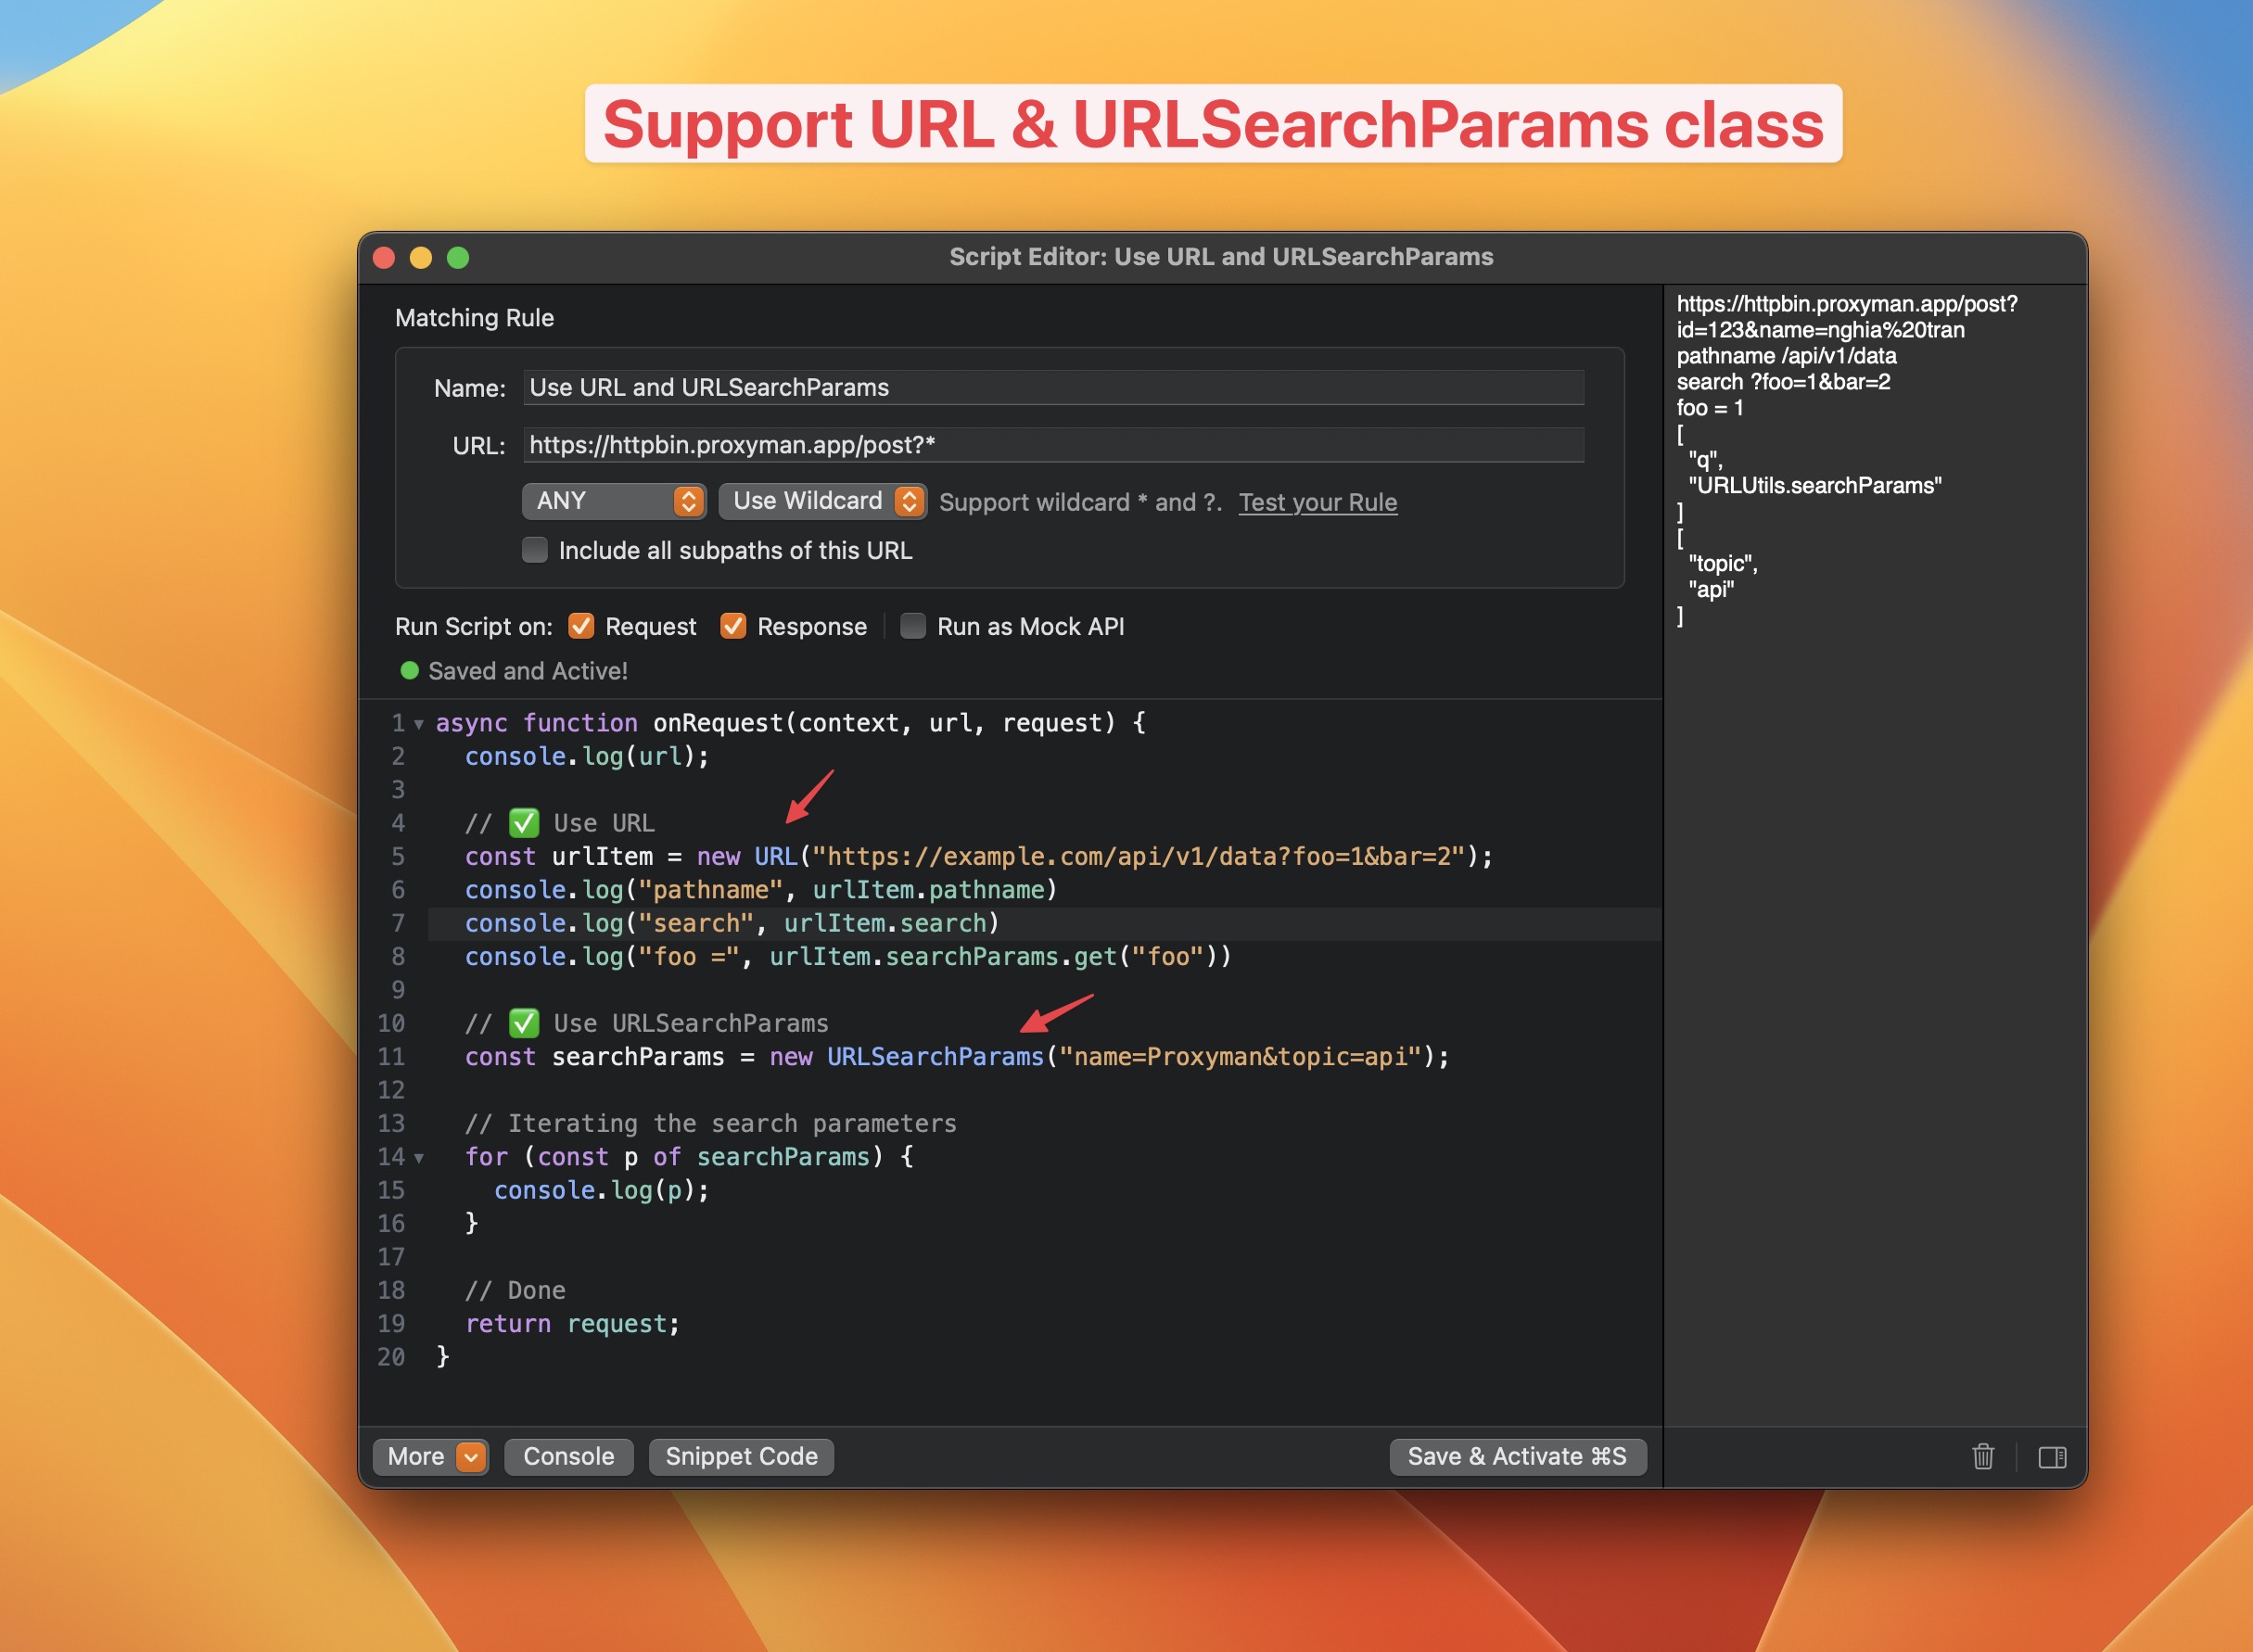
Task: Uncheck the Response checkbox
Action: [x=733, y=626]
